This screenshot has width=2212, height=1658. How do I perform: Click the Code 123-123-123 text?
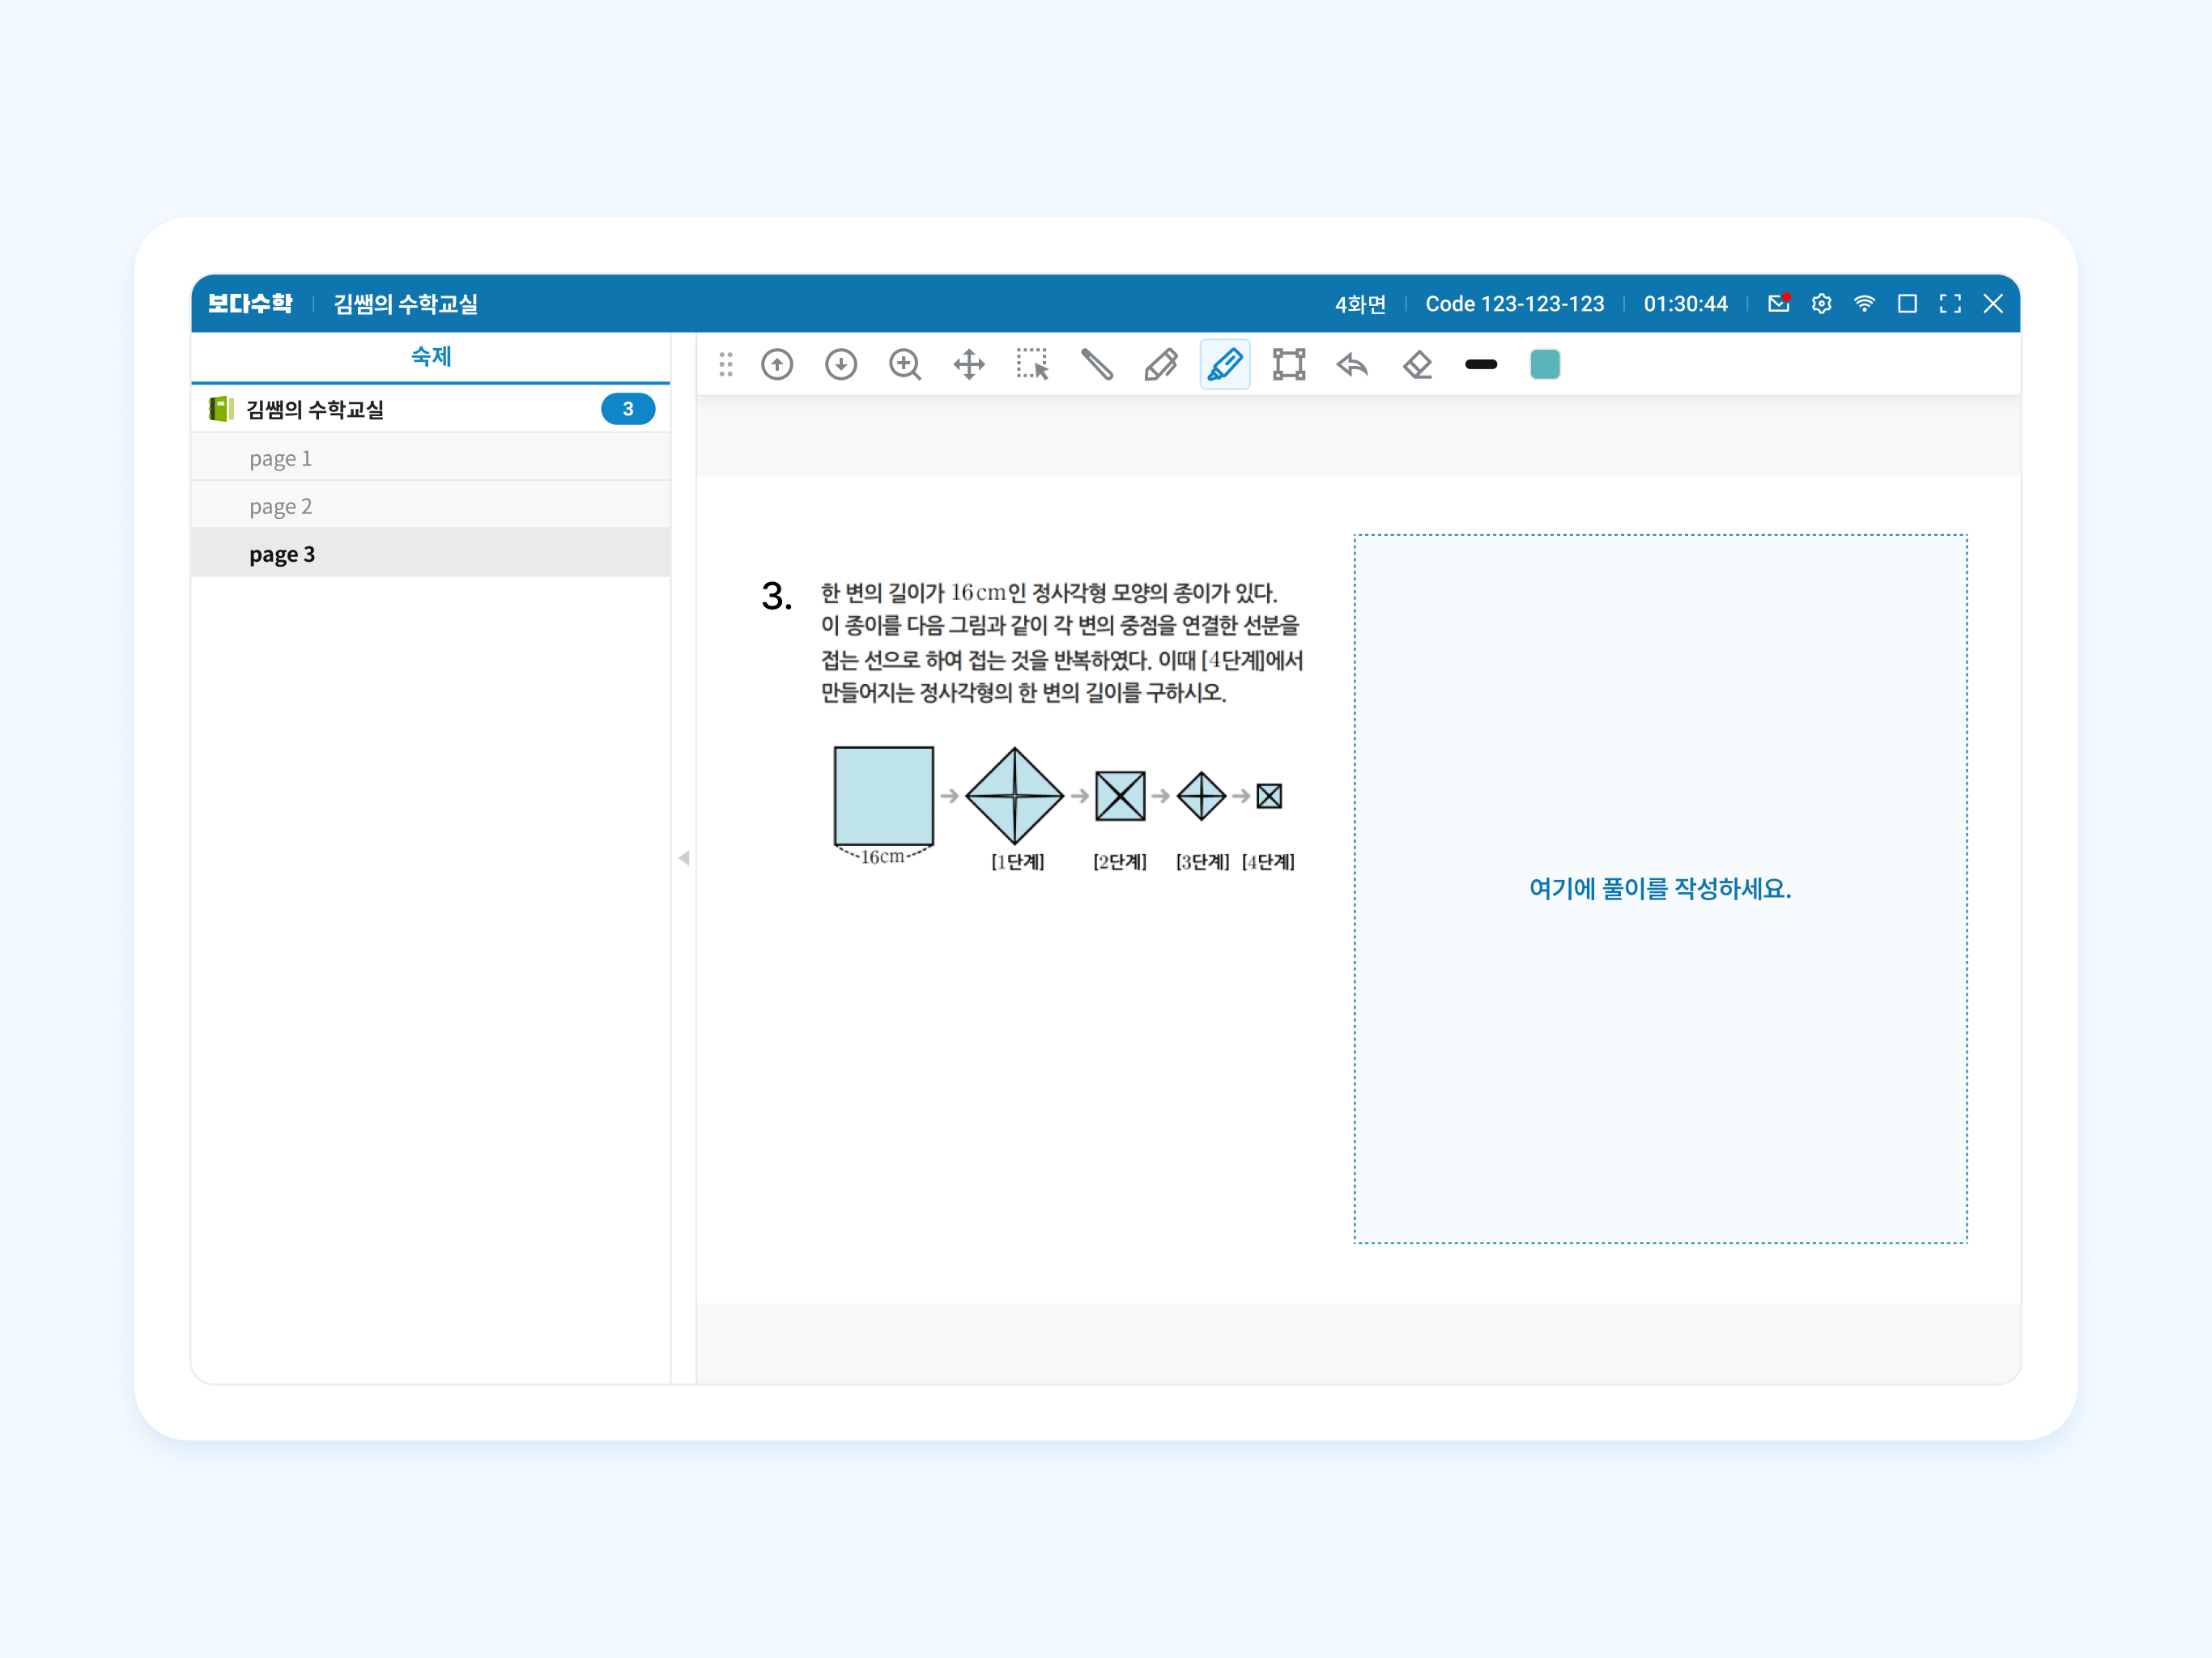point(1514,304)
